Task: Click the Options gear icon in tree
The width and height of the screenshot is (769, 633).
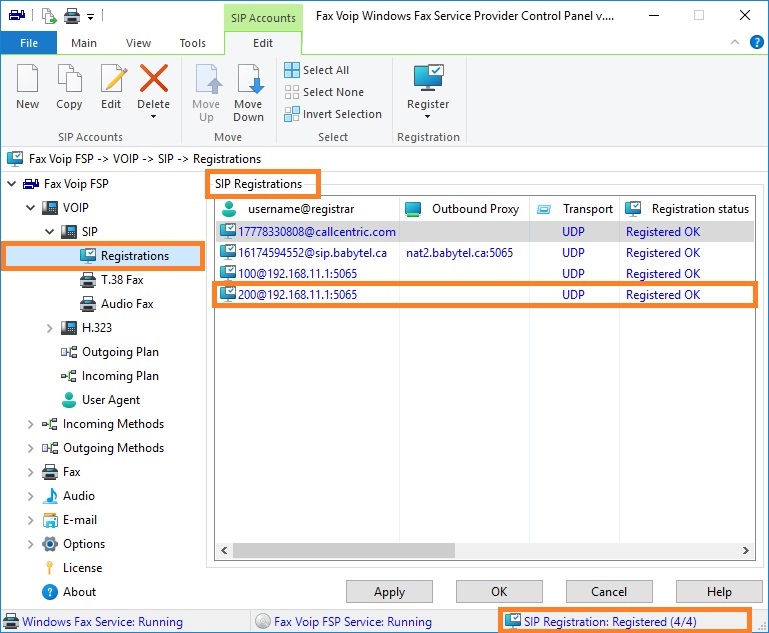Action: tap(50, 544)
